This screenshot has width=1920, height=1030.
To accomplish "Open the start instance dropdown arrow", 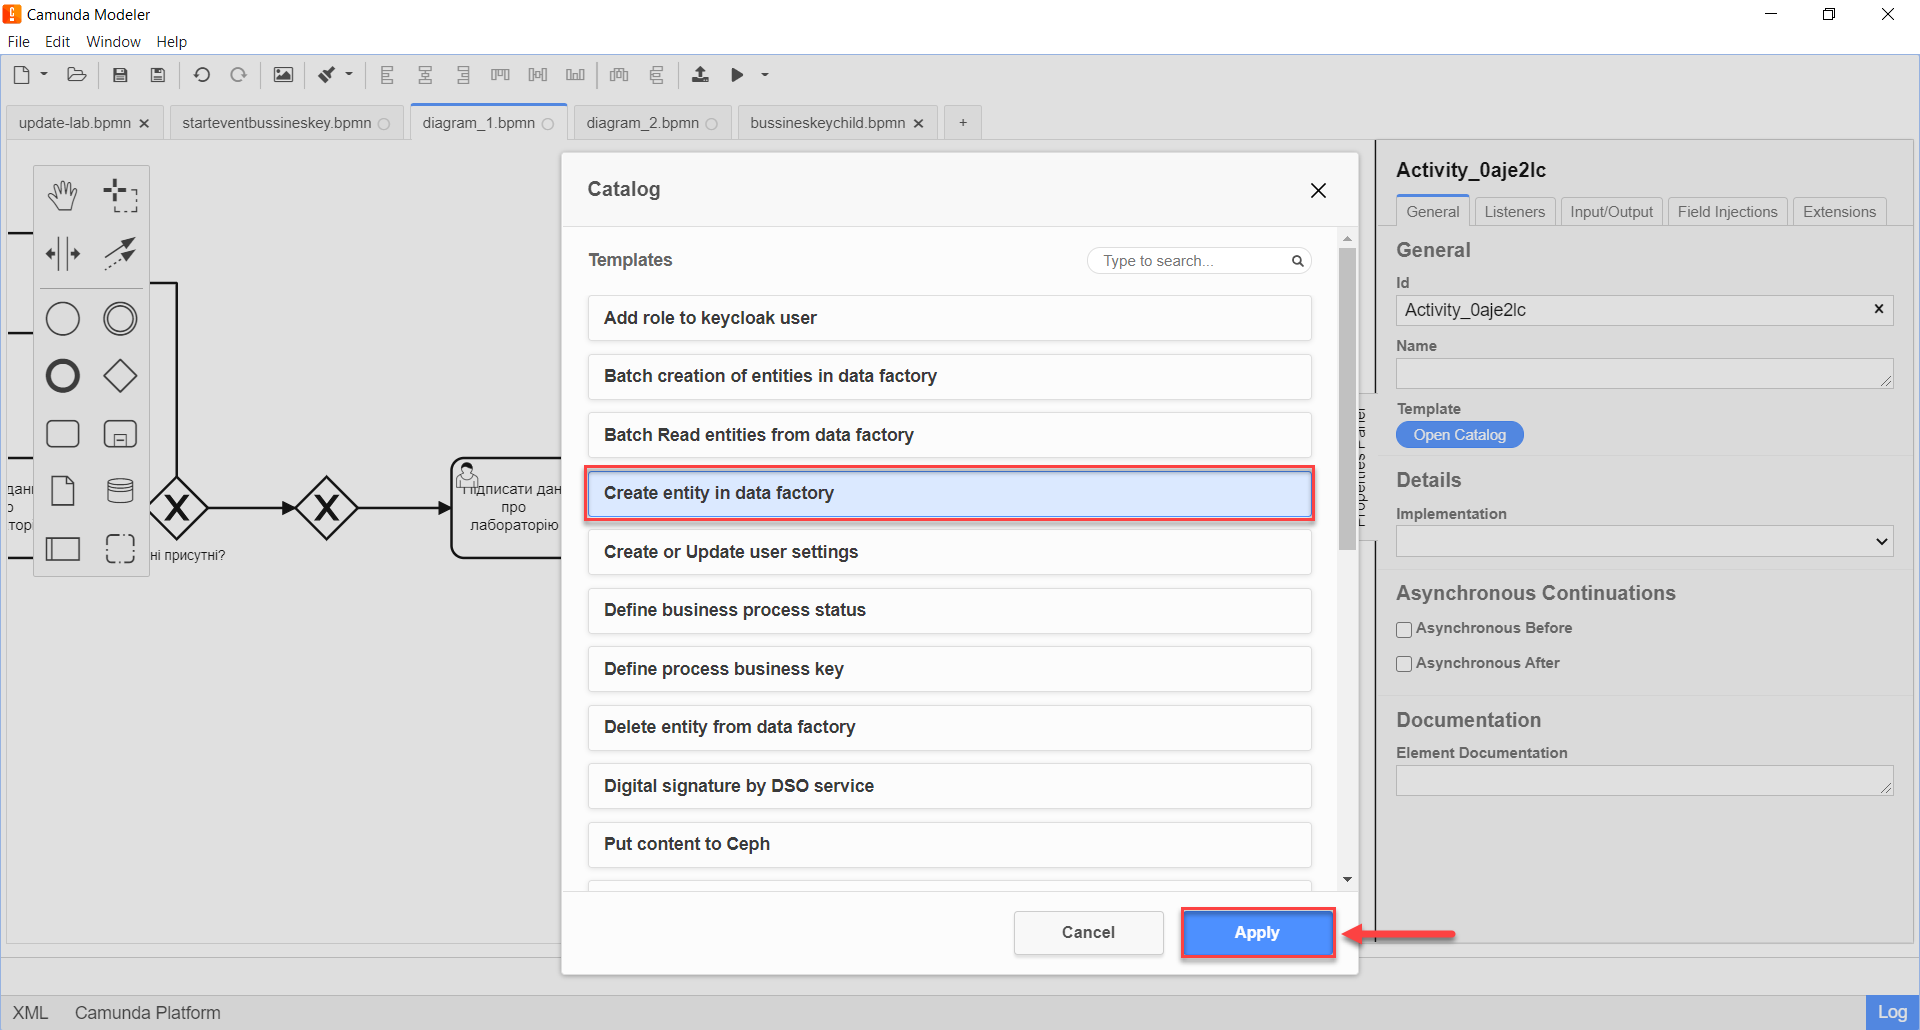I will pos(765,74).
